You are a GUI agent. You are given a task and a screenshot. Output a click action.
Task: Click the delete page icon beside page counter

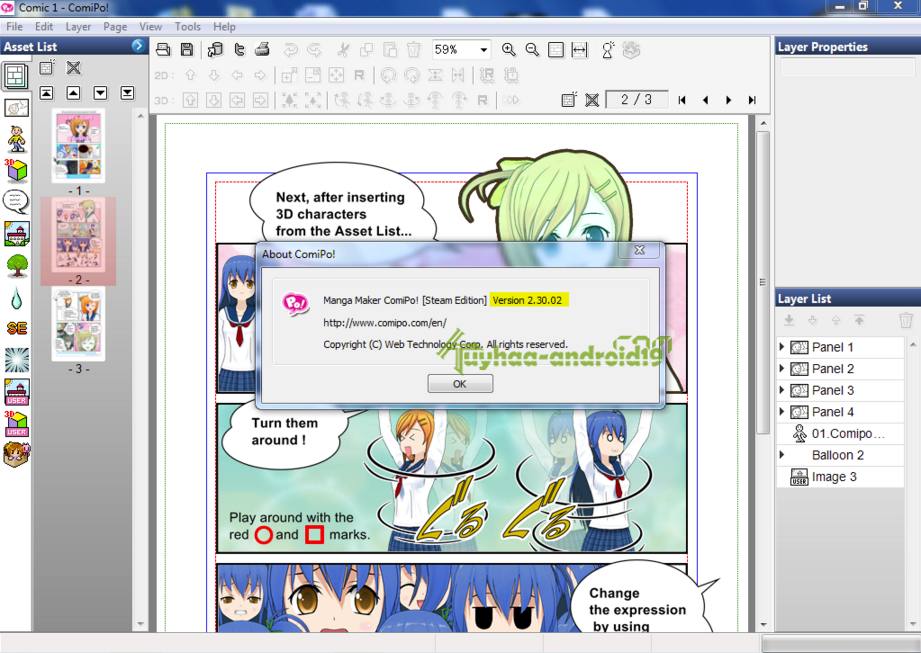point(592,100)
